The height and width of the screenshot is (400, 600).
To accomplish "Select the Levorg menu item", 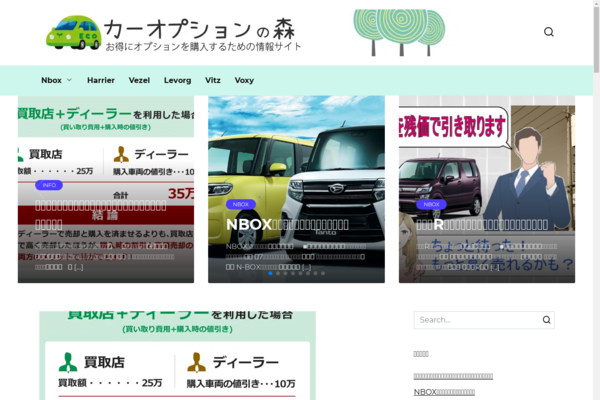I will 178,80.
